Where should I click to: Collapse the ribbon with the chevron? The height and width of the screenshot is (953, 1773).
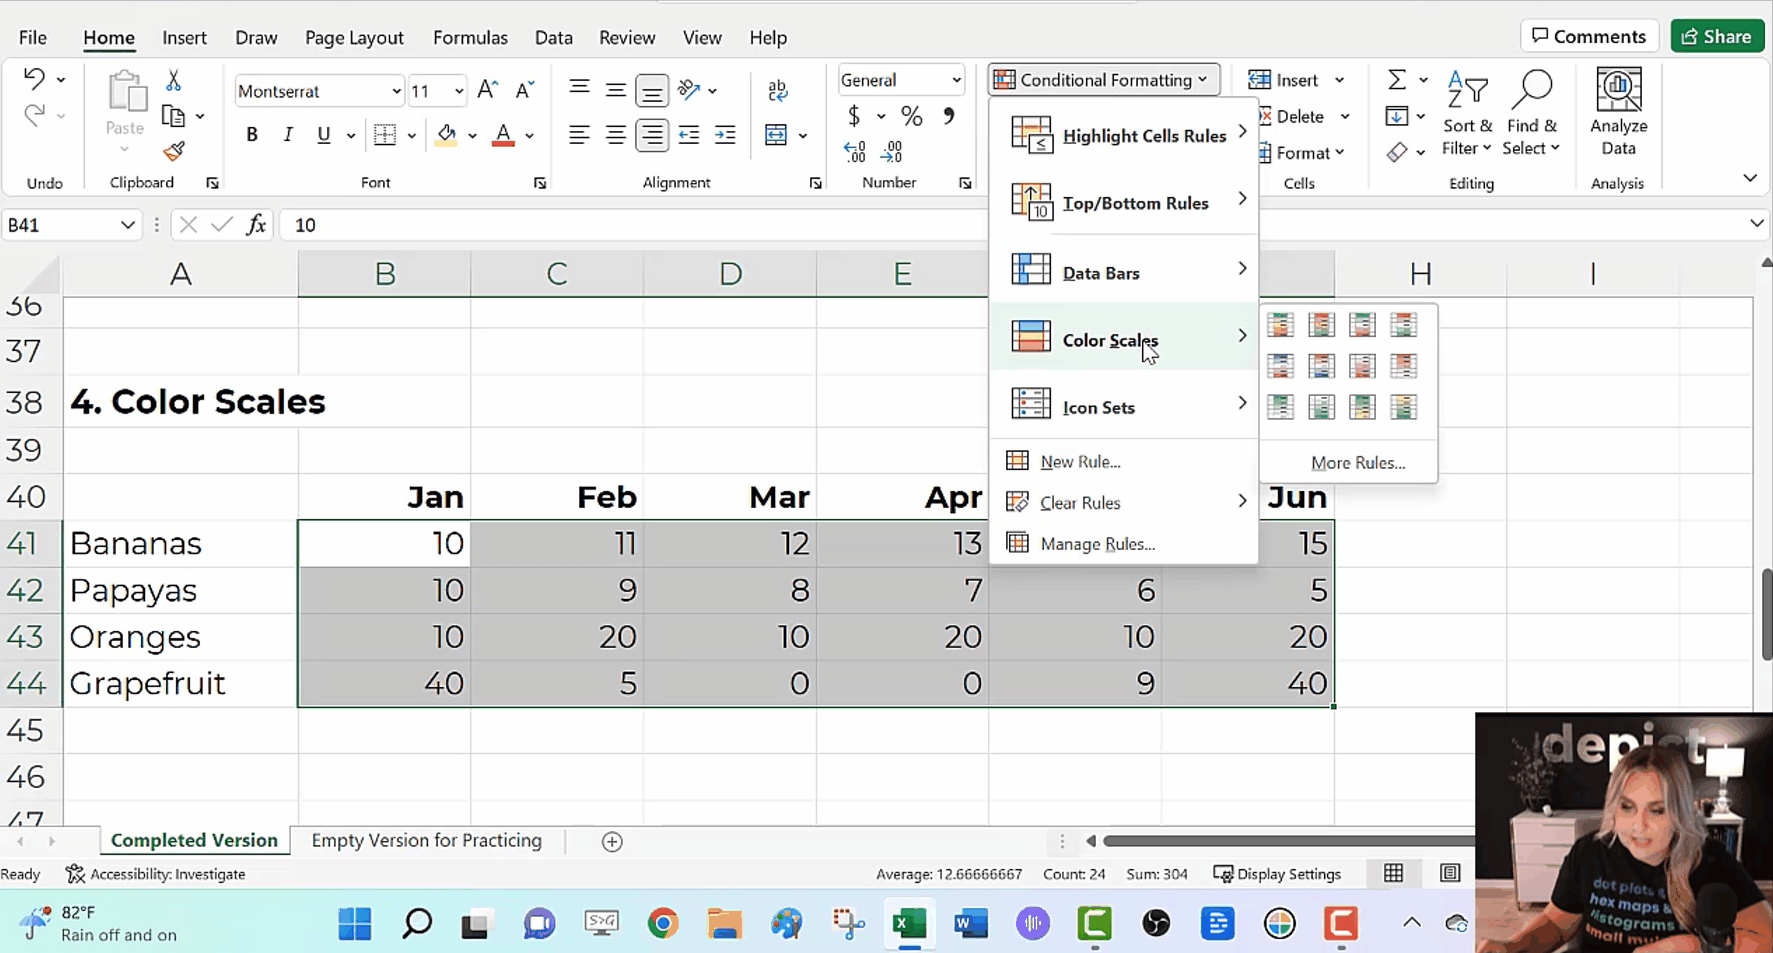click(x=1749, y=178)
